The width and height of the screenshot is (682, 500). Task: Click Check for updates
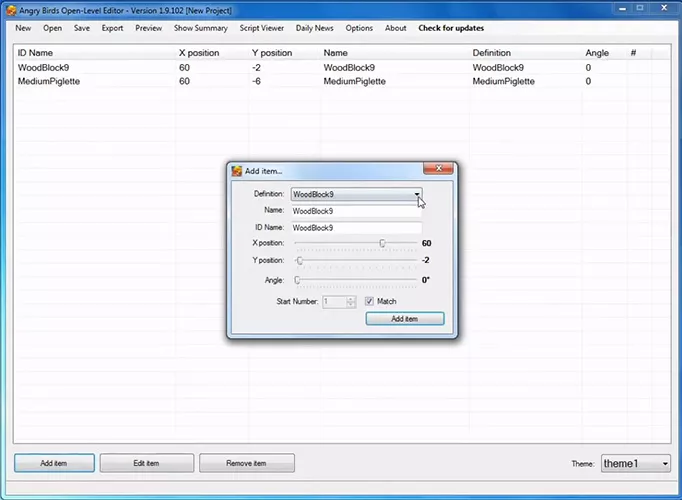pos(451,28)
